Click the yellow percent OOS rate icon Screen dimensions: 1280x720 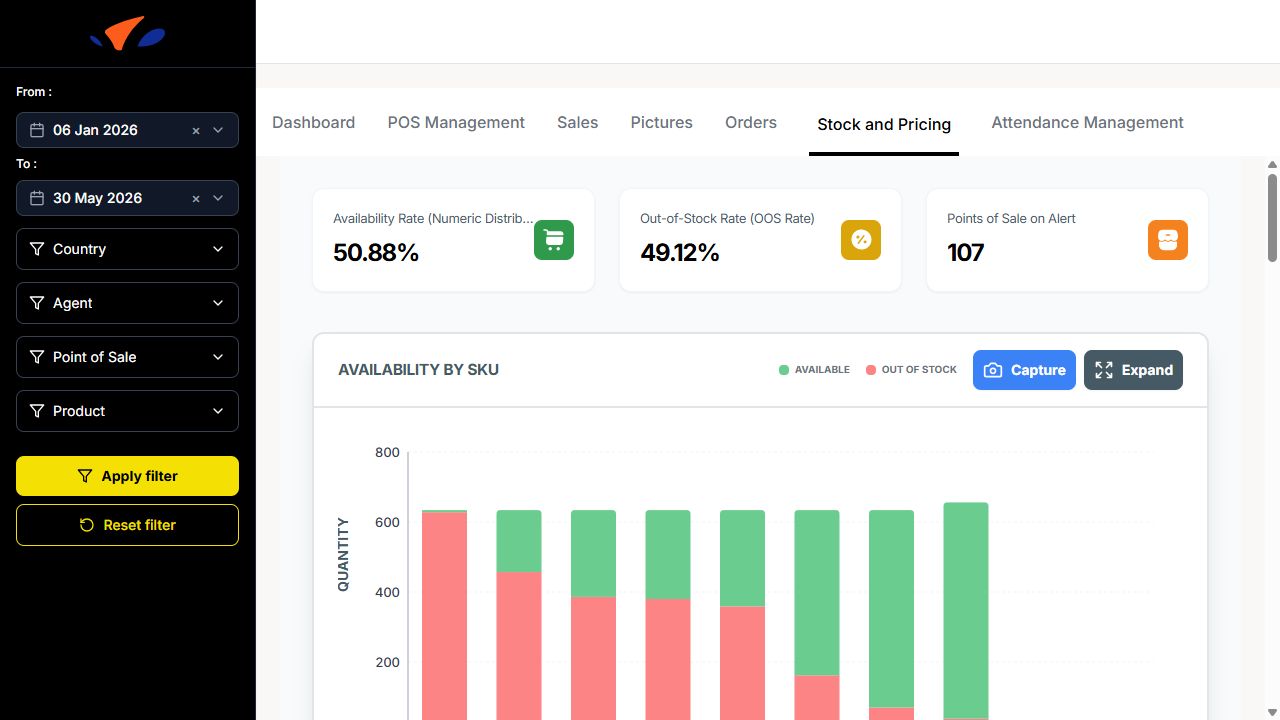click(861, 240)
